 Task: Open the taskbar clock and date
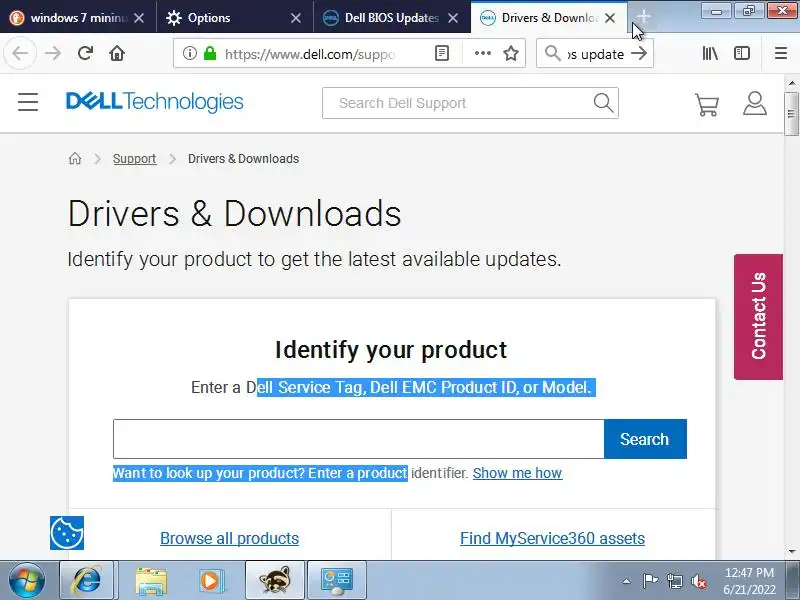coord(749,581)
